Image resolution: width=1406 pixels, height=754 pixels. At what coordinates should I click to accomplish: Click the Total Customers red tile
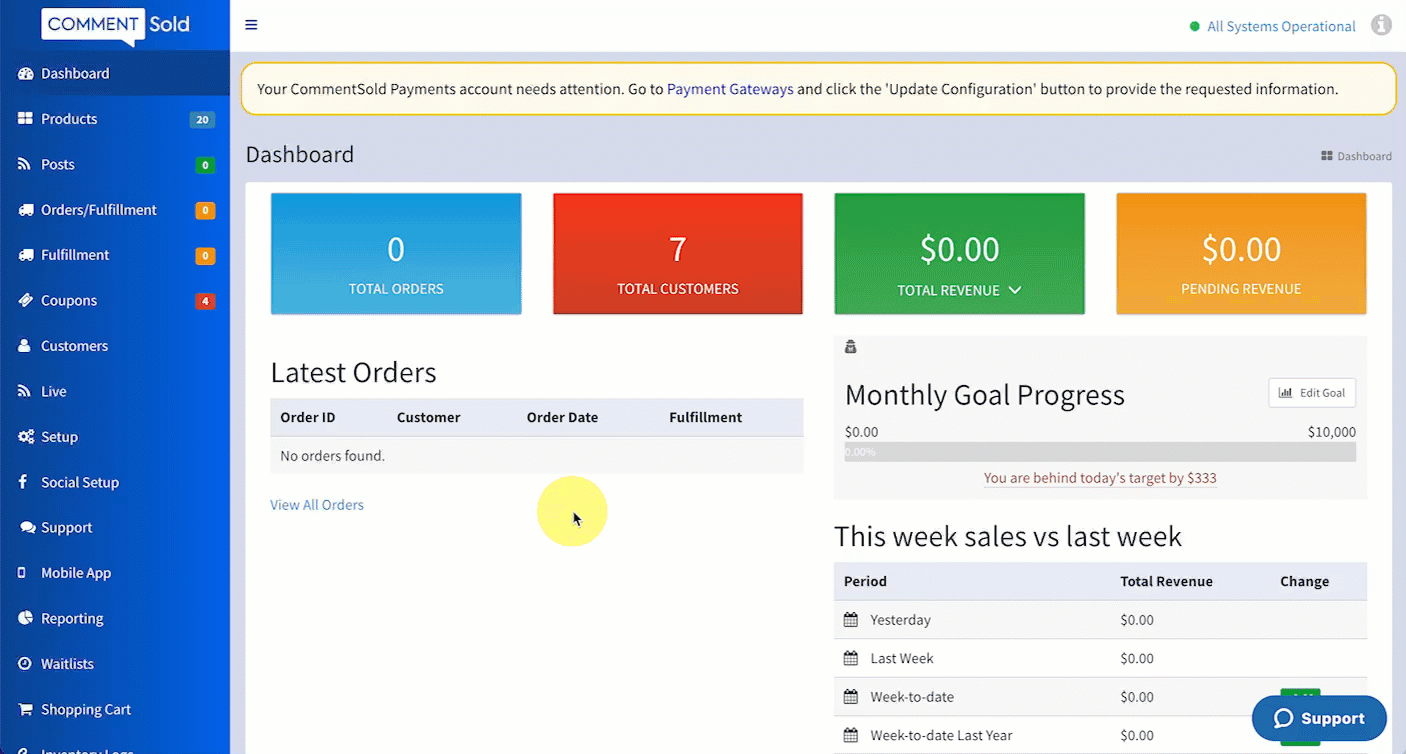pos(677,254)
